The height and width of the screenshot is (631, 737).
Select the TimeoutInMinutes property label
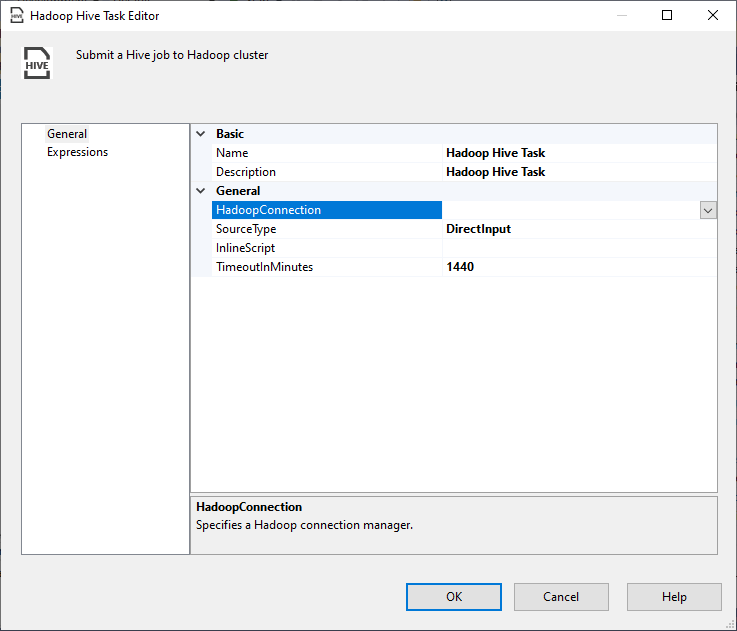tap(264, 267)
